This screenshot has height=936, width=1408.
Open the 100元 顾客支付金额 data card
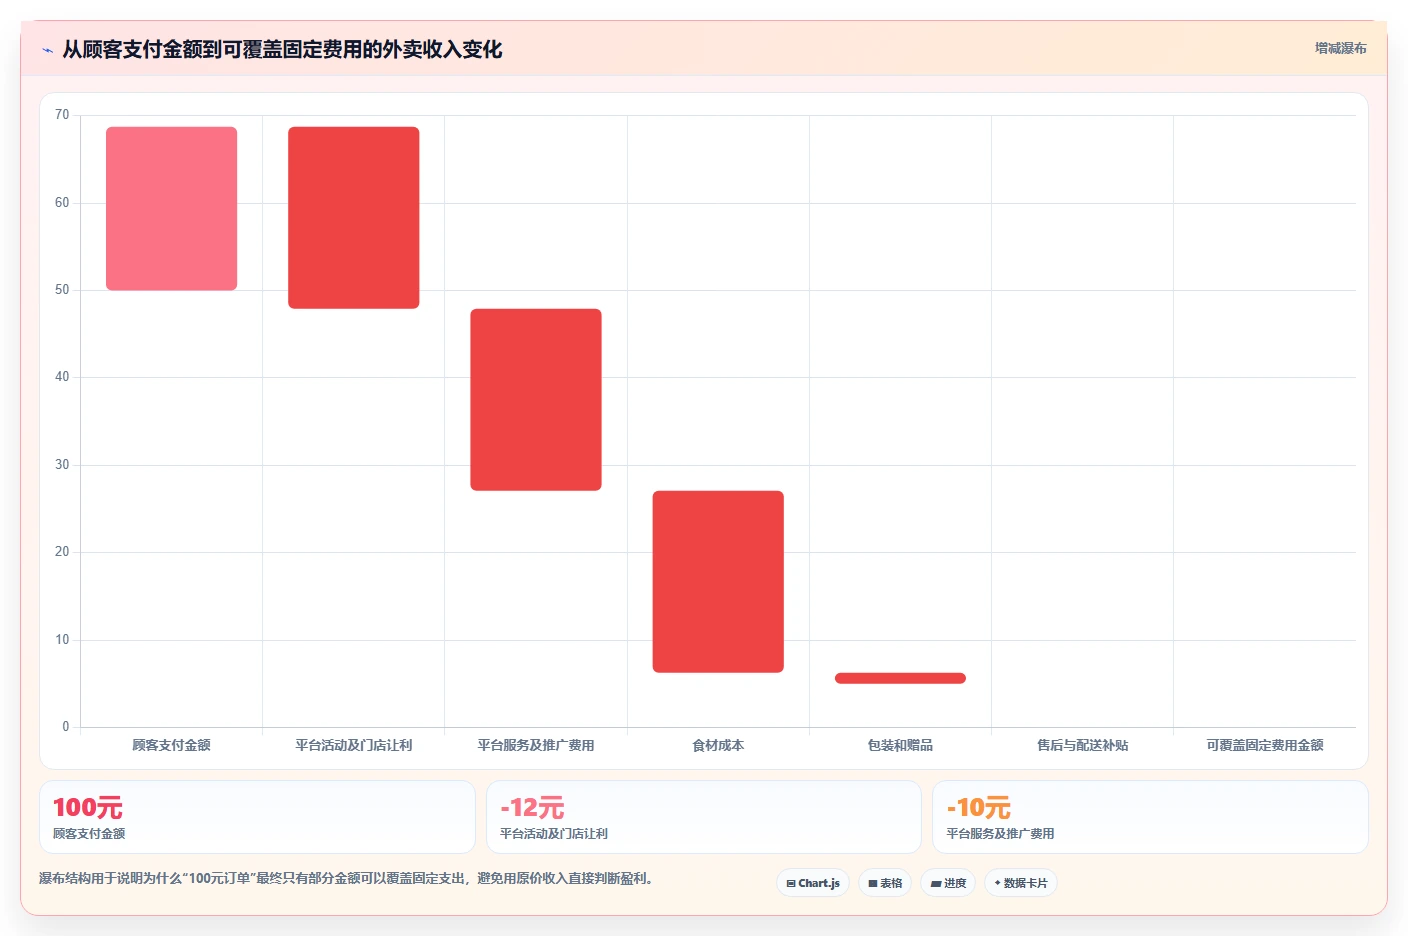pos(257,817)
